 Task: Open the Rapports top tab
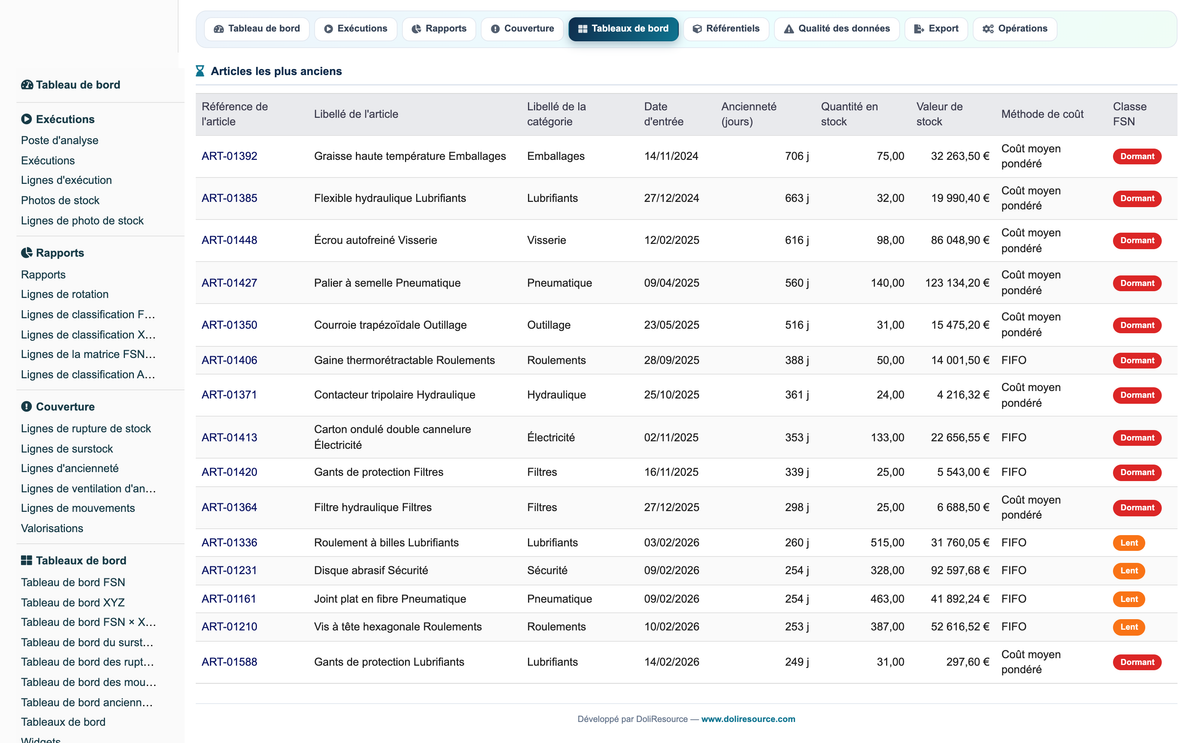[439, 29]
